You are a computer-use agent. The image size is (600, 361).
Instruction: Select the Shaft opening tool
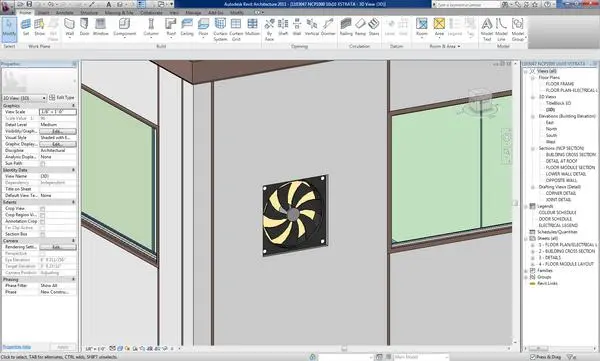click(283, 28)
